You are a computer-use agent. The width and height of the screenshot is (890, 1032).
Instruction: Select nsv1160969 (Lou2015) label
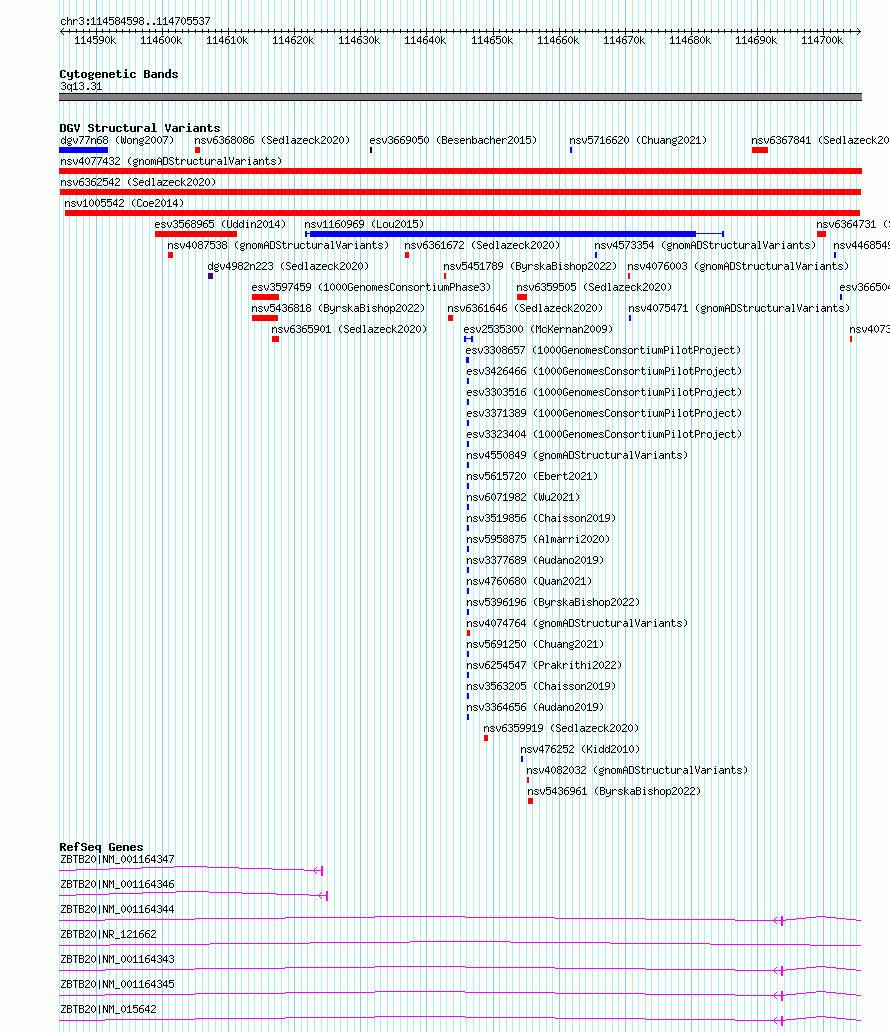coord(364,224)
